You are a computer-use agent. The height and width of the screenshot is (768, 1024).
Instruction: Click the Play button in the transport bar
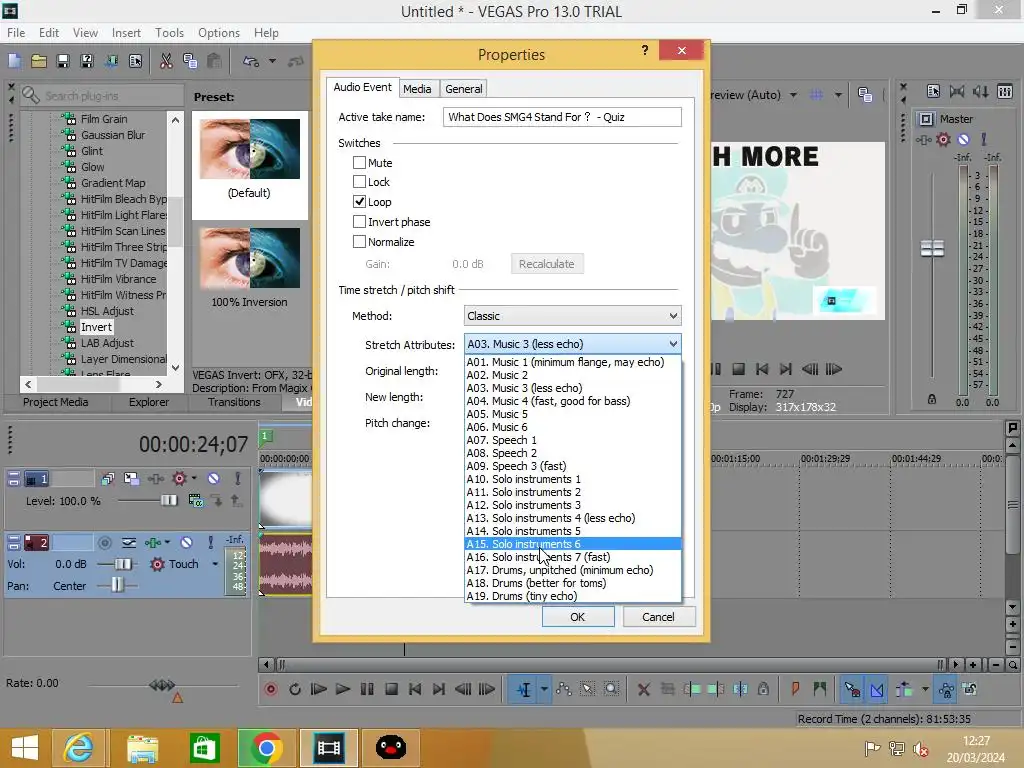pos(342,689)
